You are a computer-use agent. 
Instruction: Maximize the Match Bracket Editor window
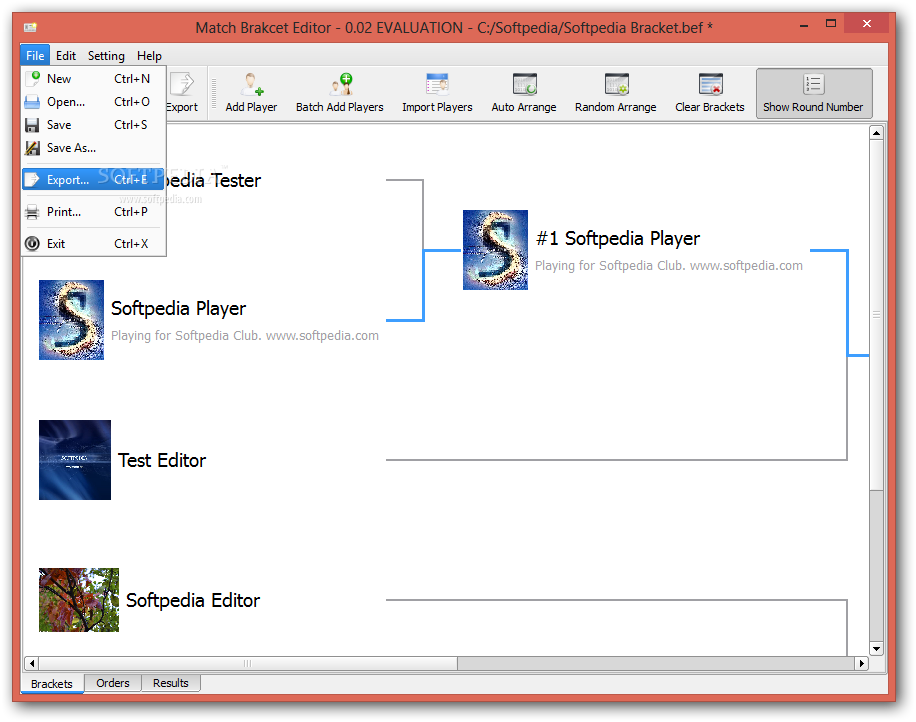[831, 24]
